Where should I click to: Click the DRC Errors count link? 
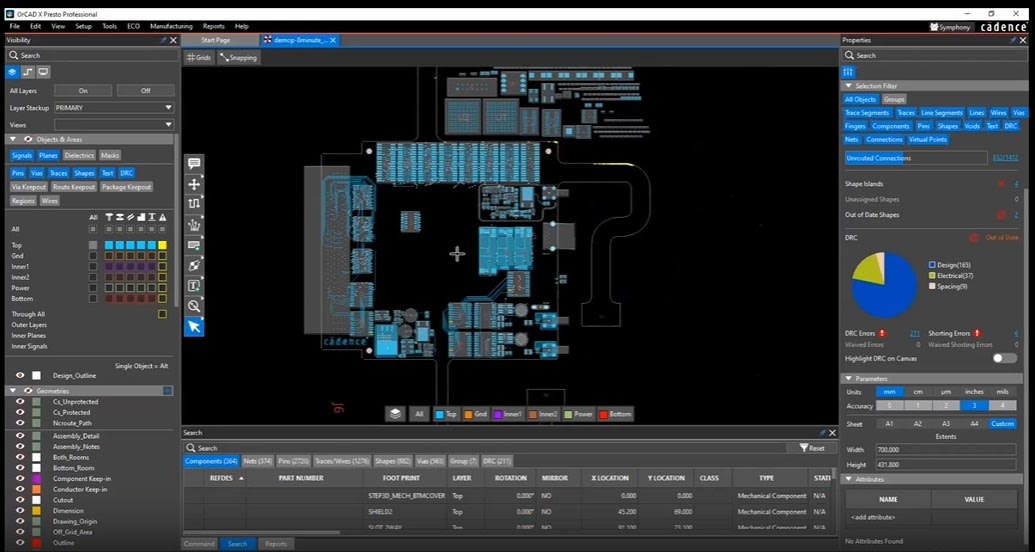pyautogui.click(x=915, y=333)
